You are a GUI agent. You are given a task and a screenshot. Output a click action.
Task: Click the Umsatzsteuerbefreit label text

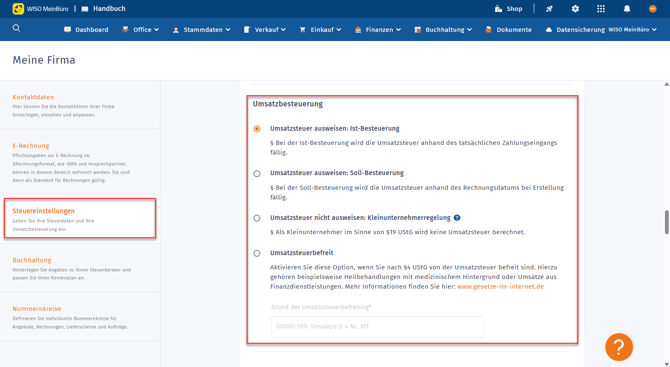click(302, 253)
